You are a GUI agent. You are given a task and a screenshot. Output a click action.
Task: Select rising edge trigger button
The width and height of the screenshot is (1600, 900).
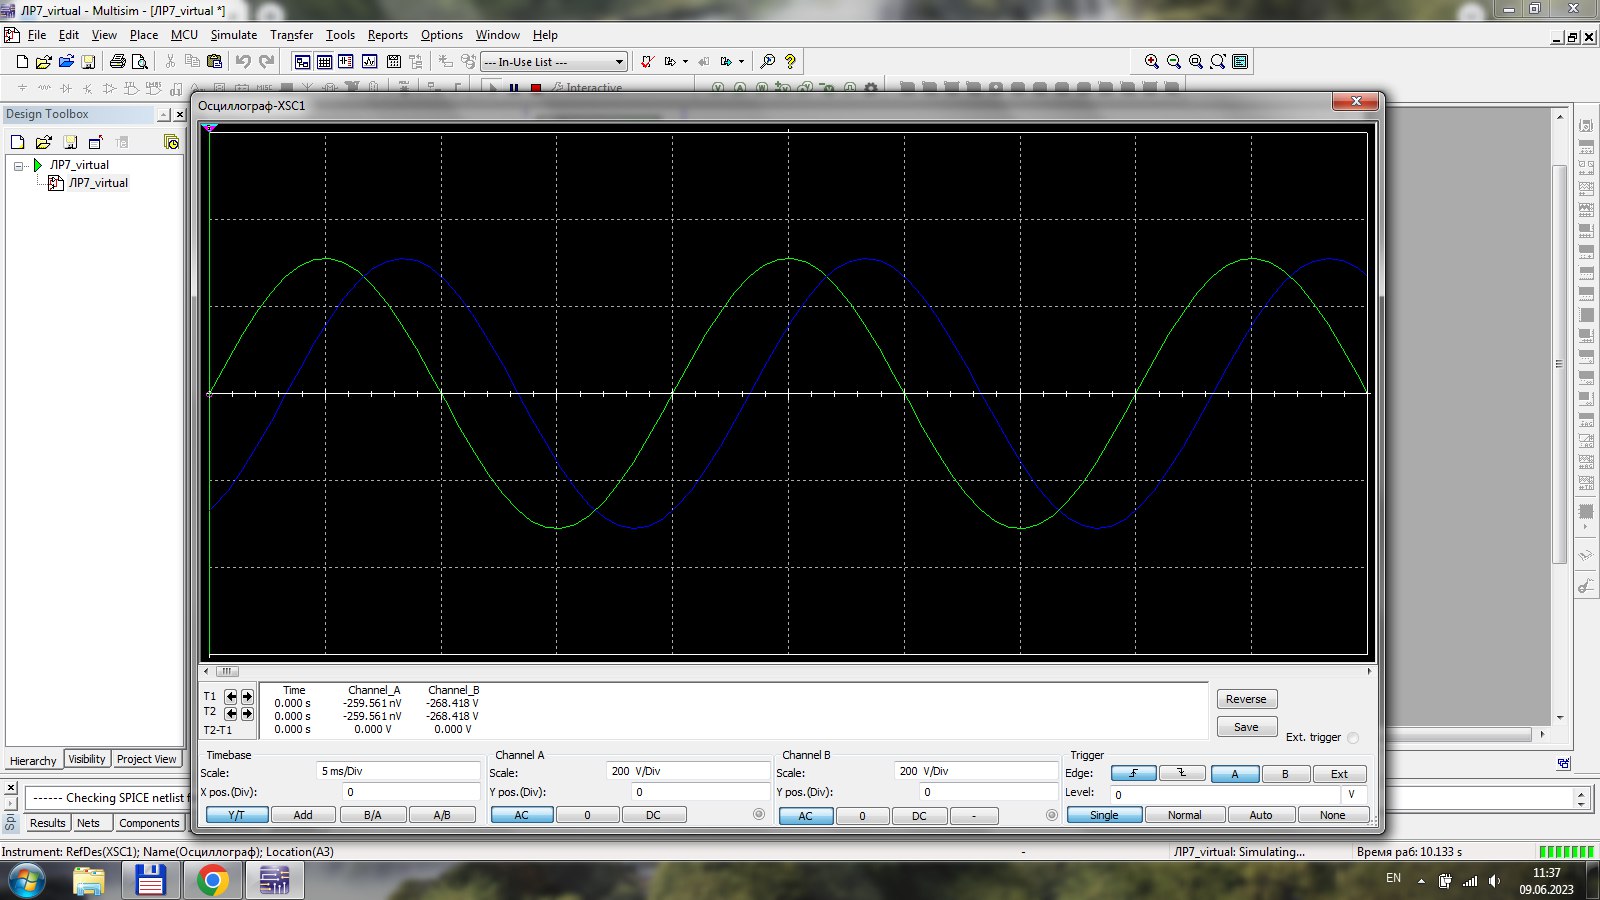point(1133,774)
